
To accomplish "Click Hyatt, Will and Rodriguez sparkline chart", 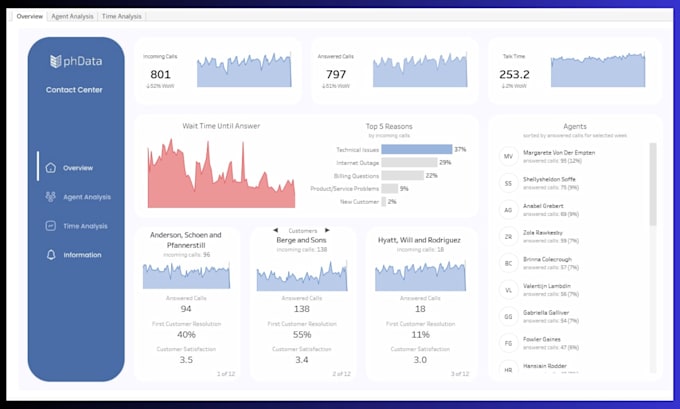I will (420, 276).
